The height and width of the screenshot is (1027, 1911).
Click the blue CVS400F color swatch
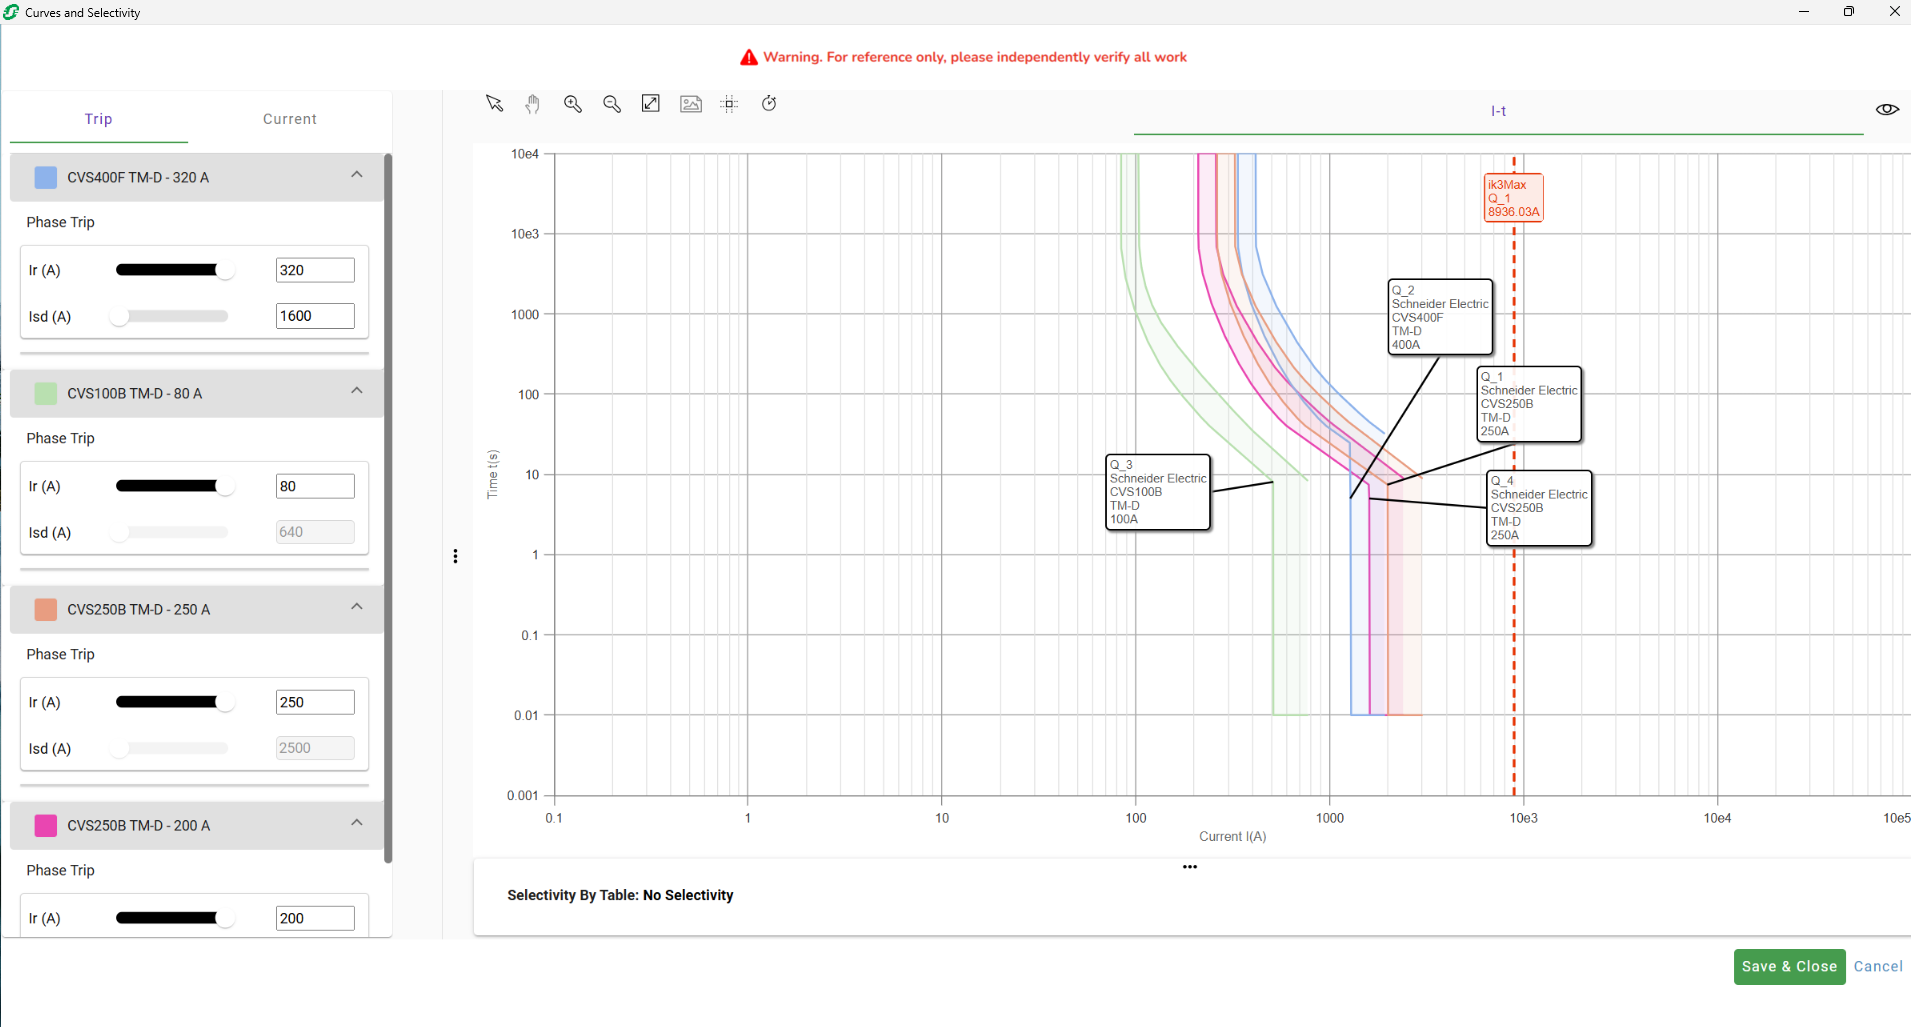(46, 178)
